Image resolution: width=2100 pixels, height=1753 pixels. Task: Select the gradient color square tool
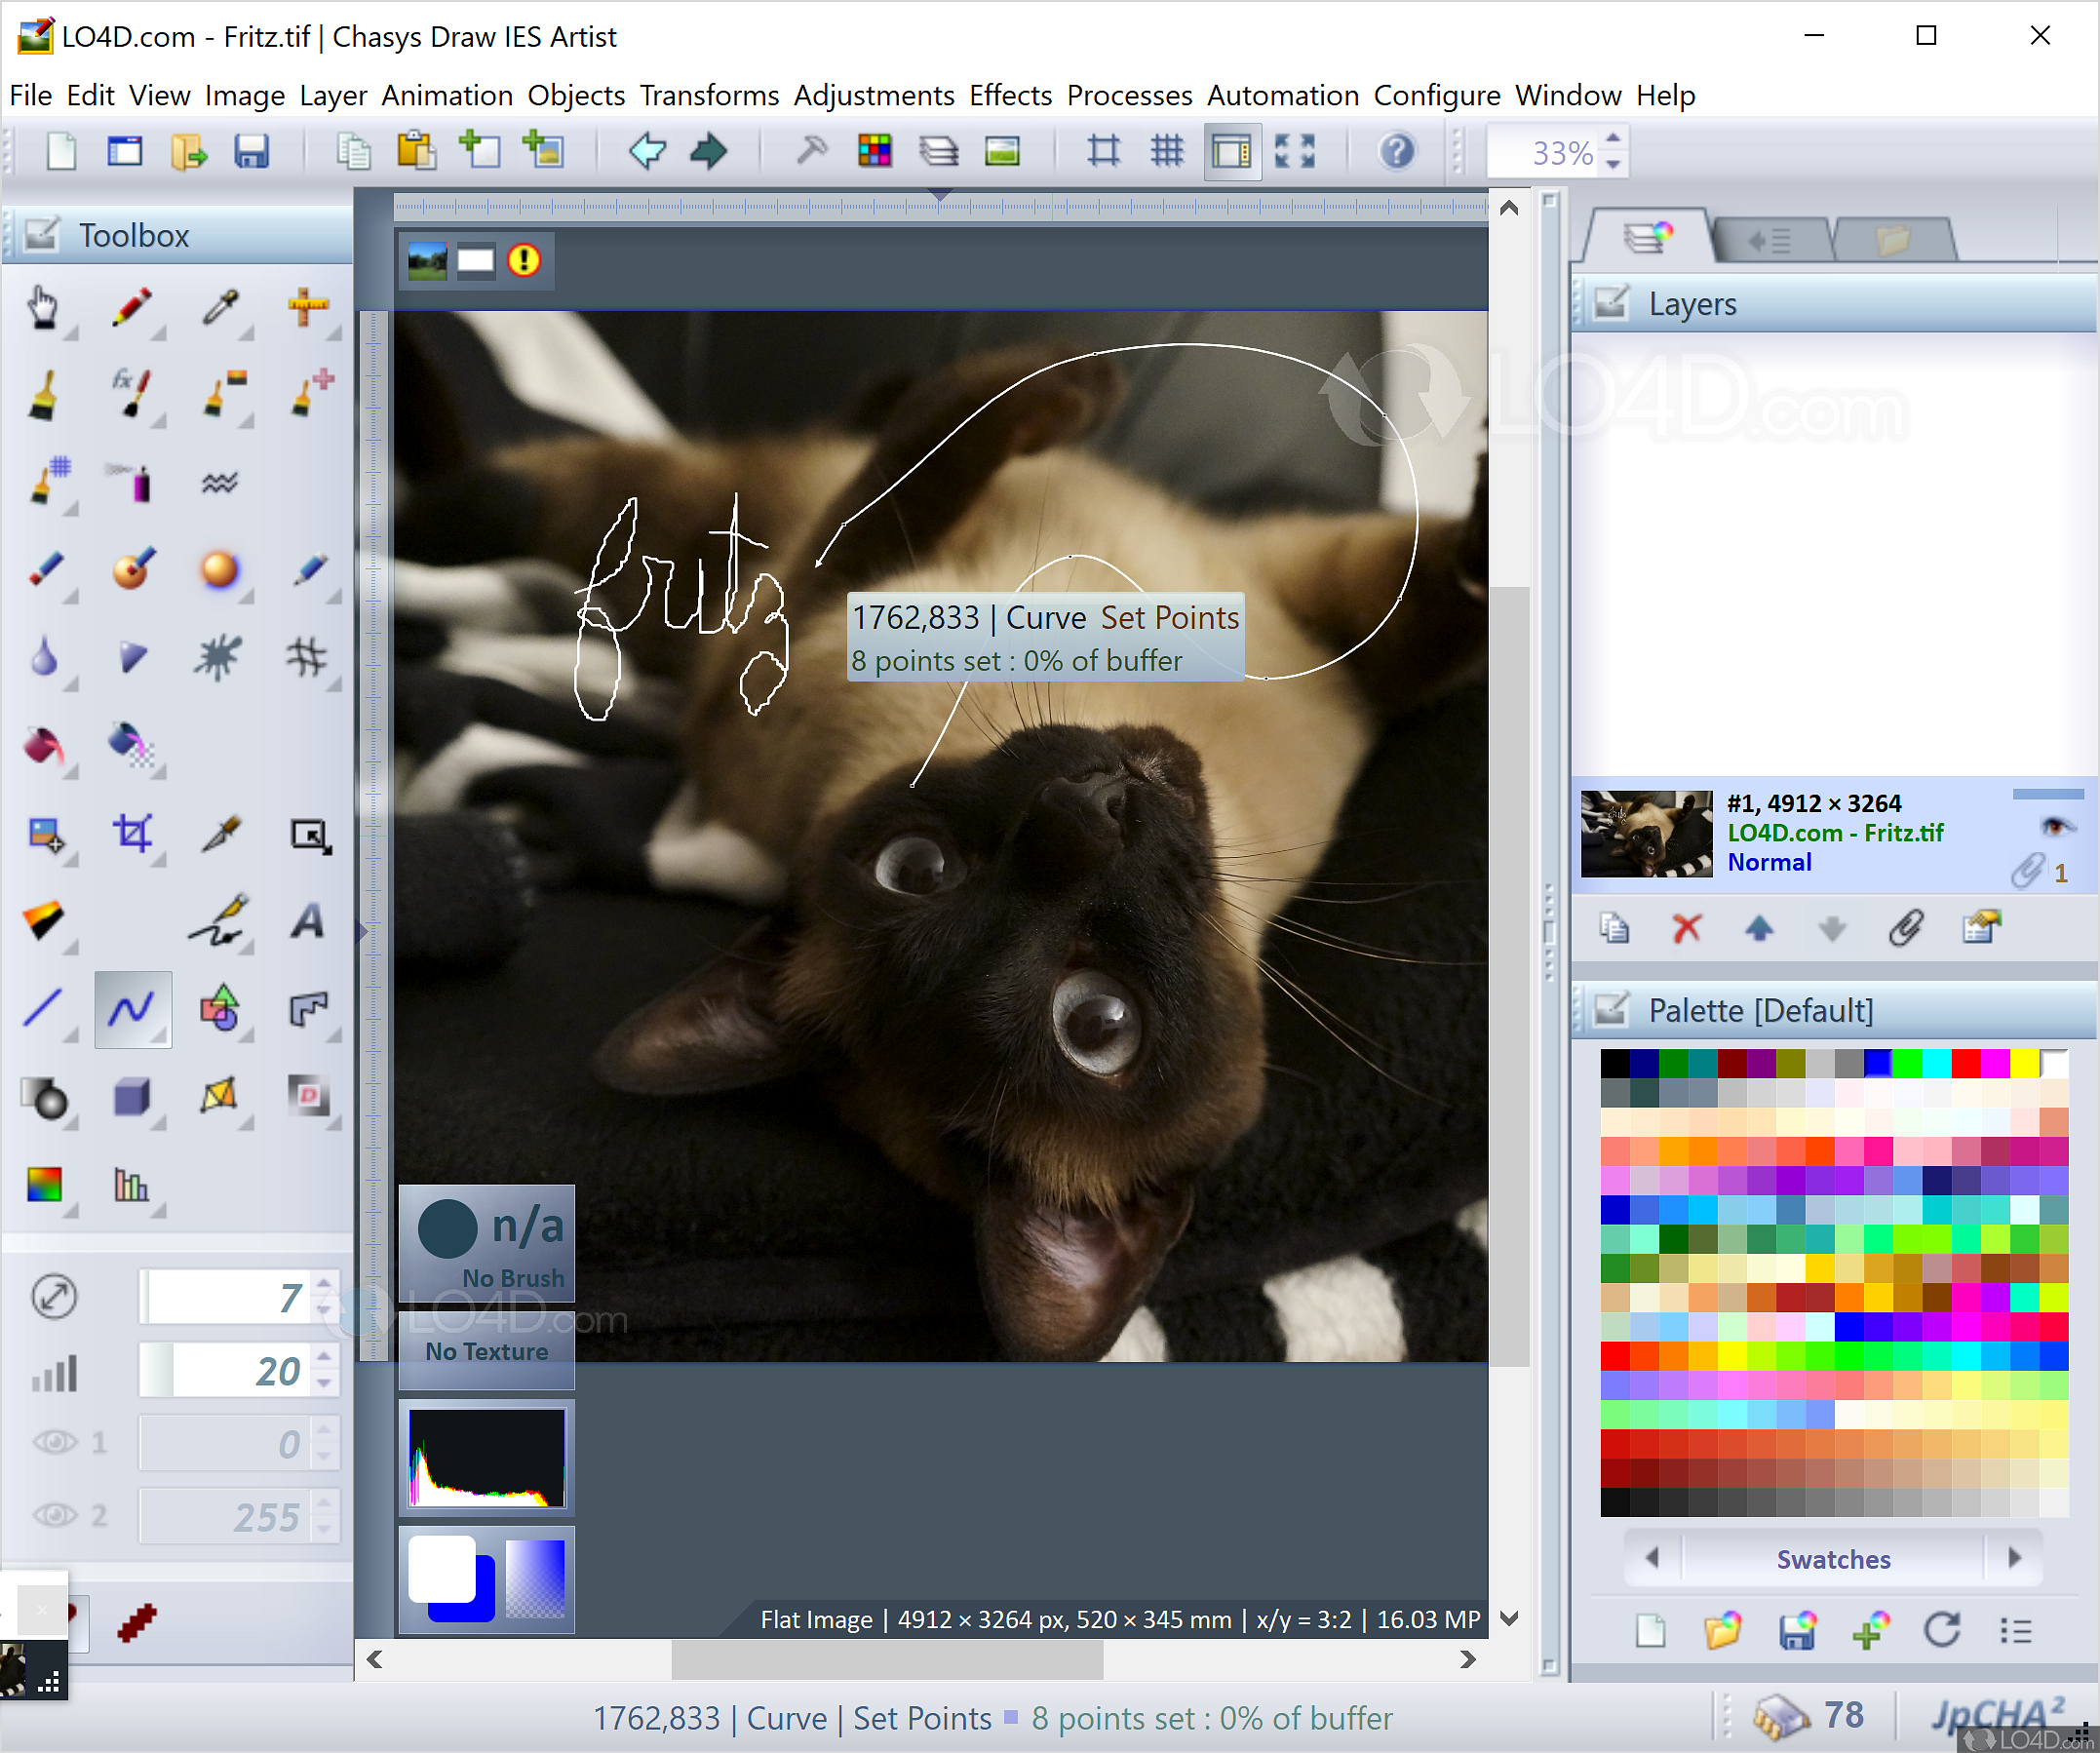pos(43,1185)
